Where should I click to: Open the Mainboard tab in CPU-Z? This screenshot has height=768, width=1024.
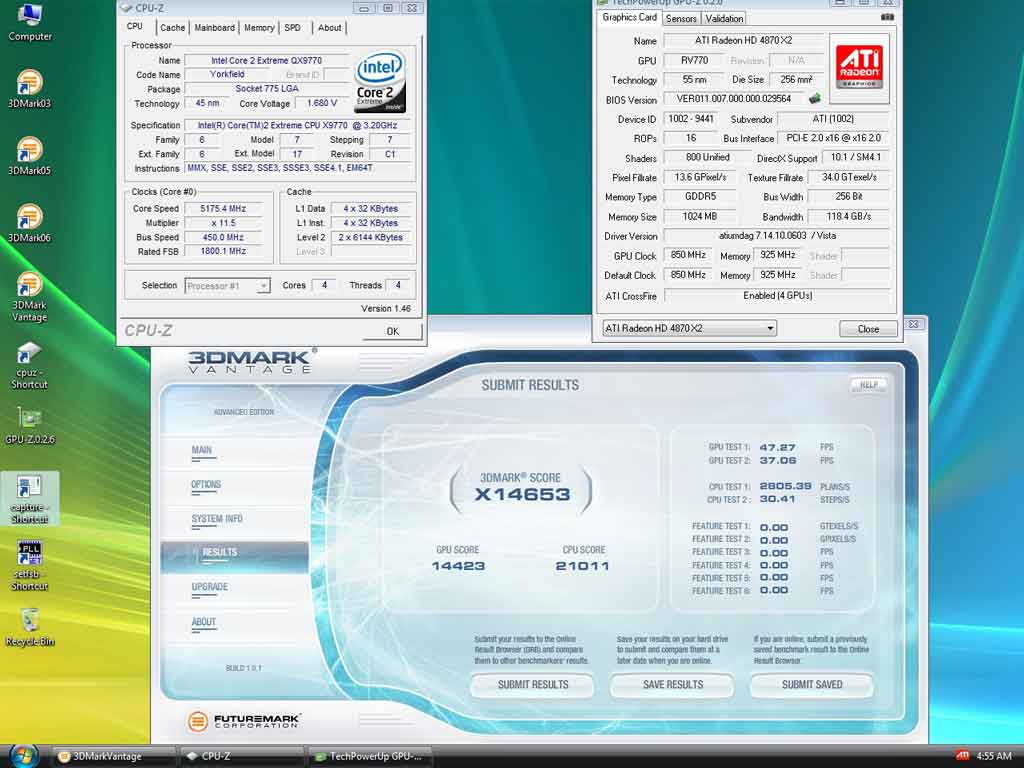[214, 27]
